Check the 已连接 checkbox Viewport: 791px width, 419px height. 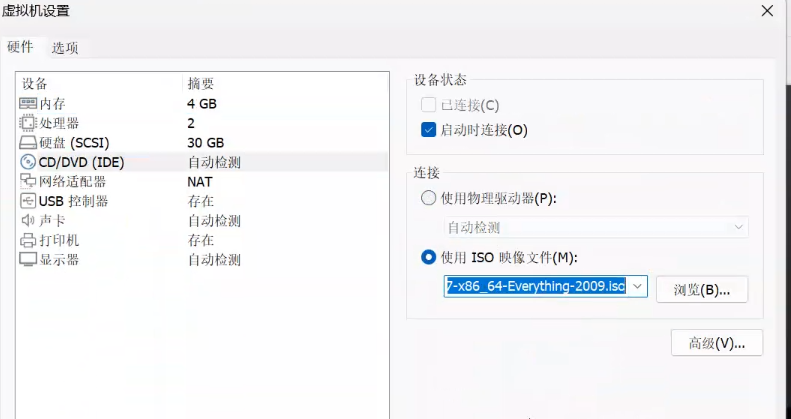(x=429, y=105)
